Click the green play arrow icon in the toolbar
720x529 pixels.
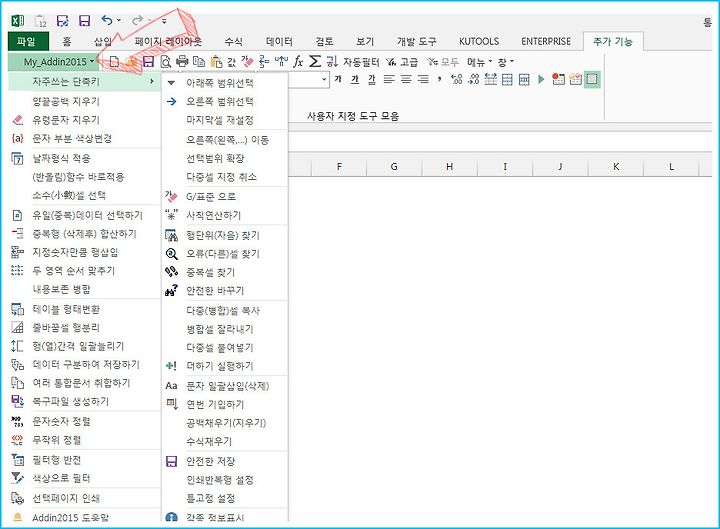point(541,79)
